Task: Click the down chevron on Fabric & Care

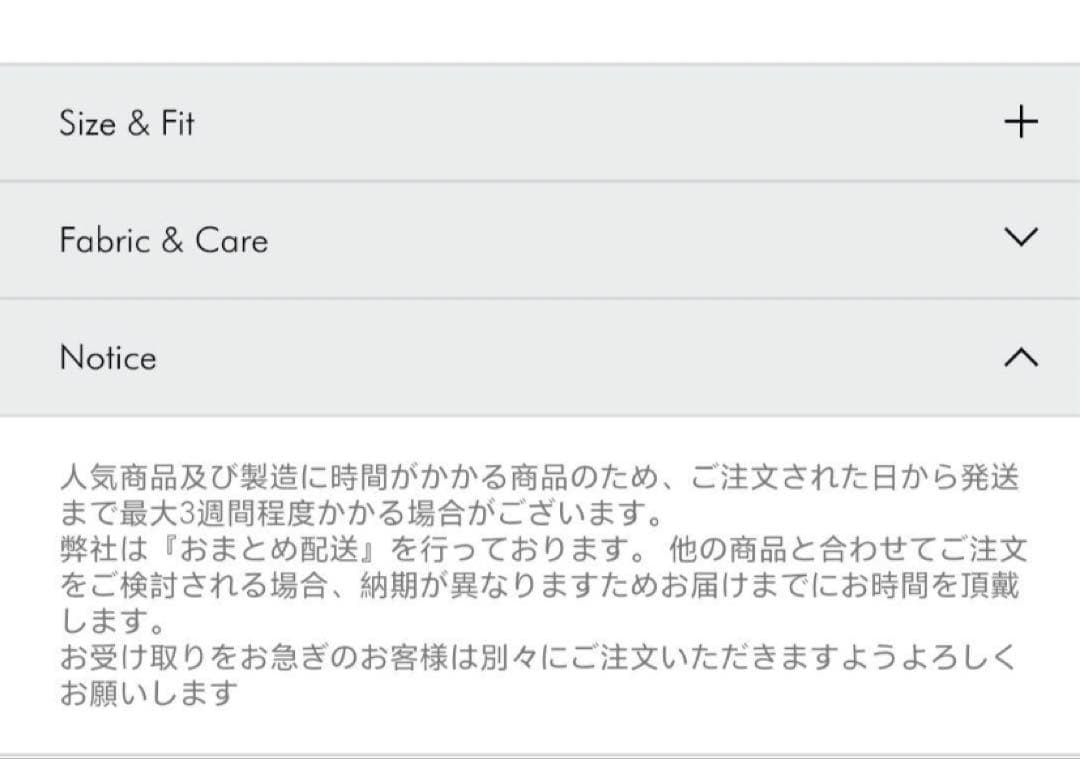Action: [x=1021, y=238]
